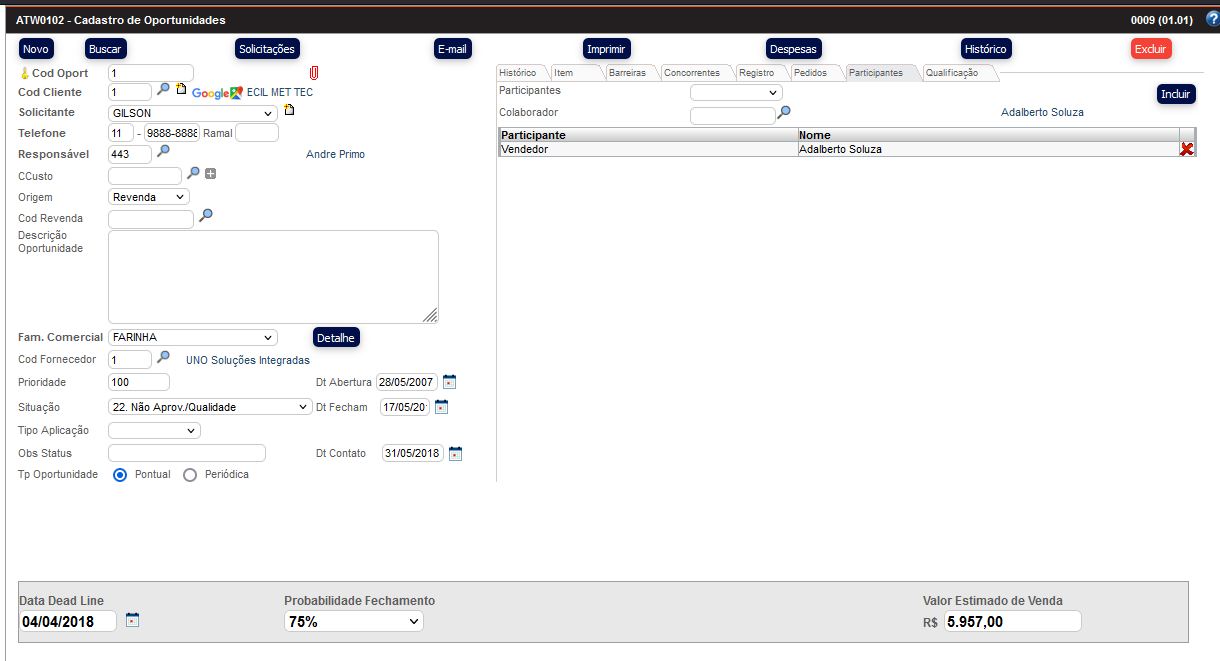This screenshot has width=1220, height=661.
Task: Click the red paperclip attachment icon
Action: click(x=313, y=73)
